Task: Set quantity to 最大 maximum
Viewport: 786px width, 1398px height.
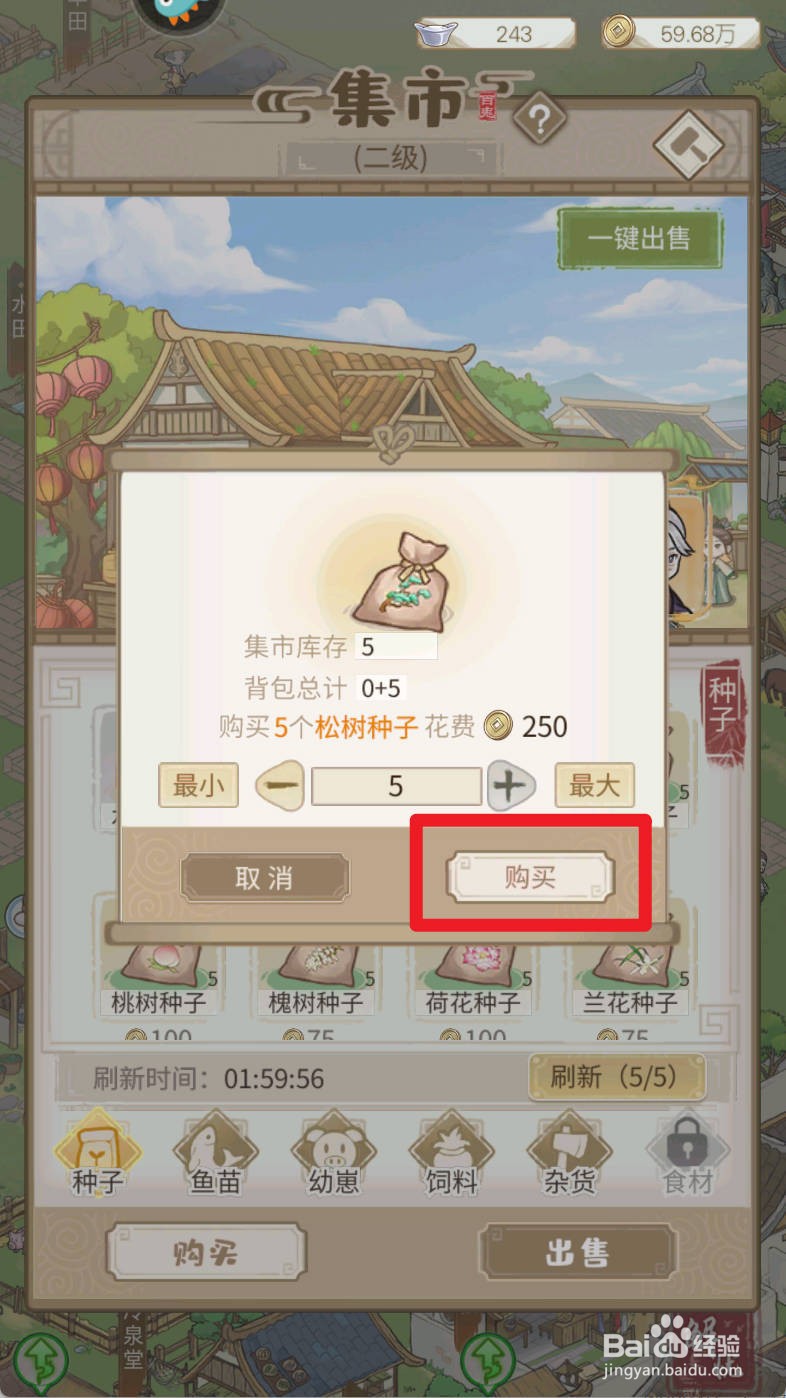Action: pyautogui.click(x=595, y=785)
